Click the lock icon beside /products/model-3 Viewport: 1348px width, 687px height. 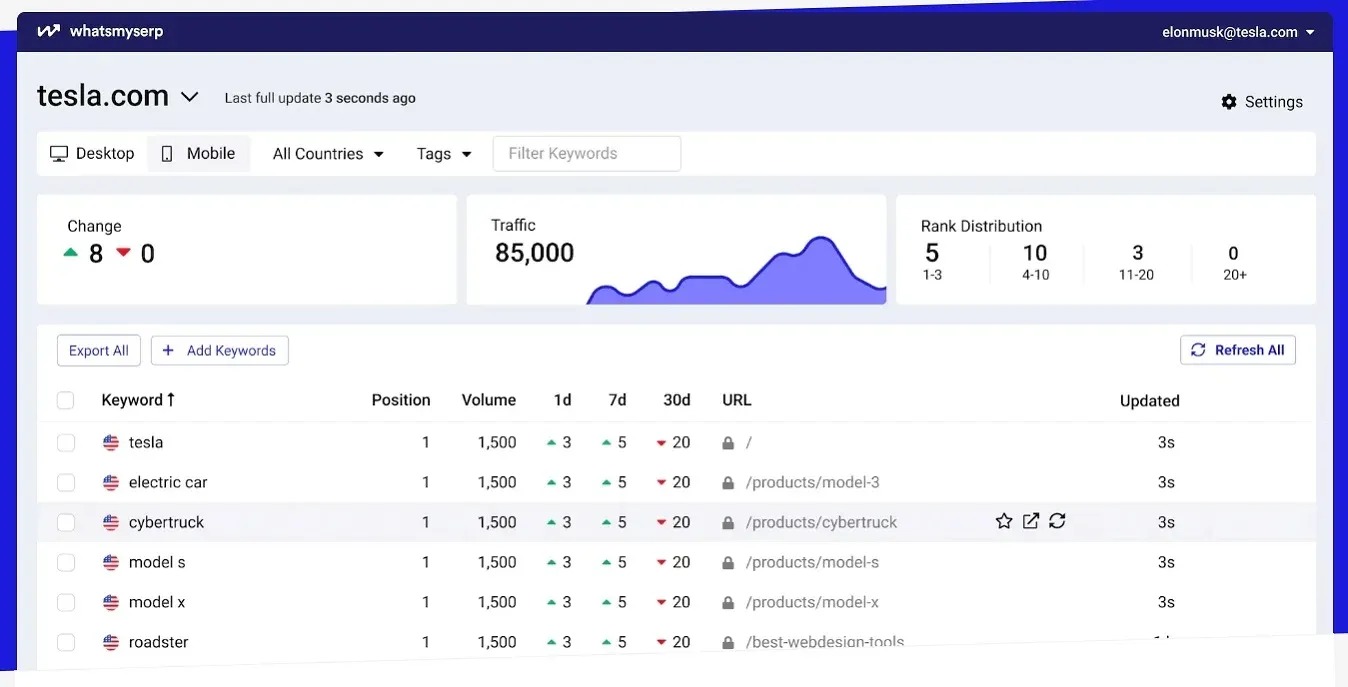click(728, 482)
